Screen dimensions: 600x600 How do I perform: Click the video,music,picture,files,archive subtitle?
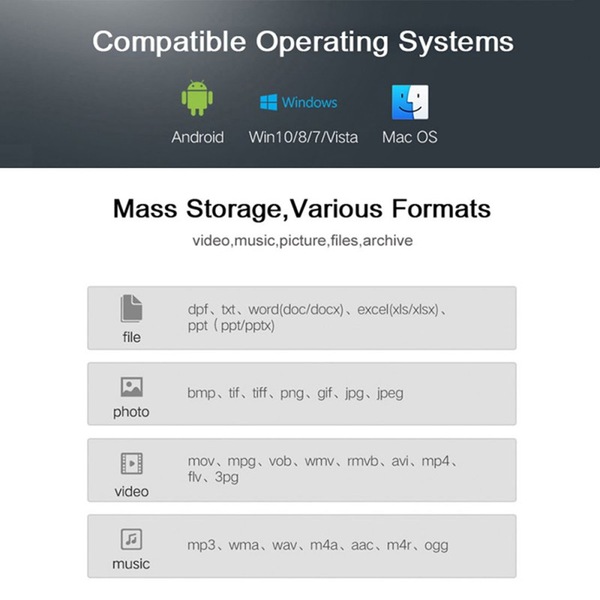(302, 241)
